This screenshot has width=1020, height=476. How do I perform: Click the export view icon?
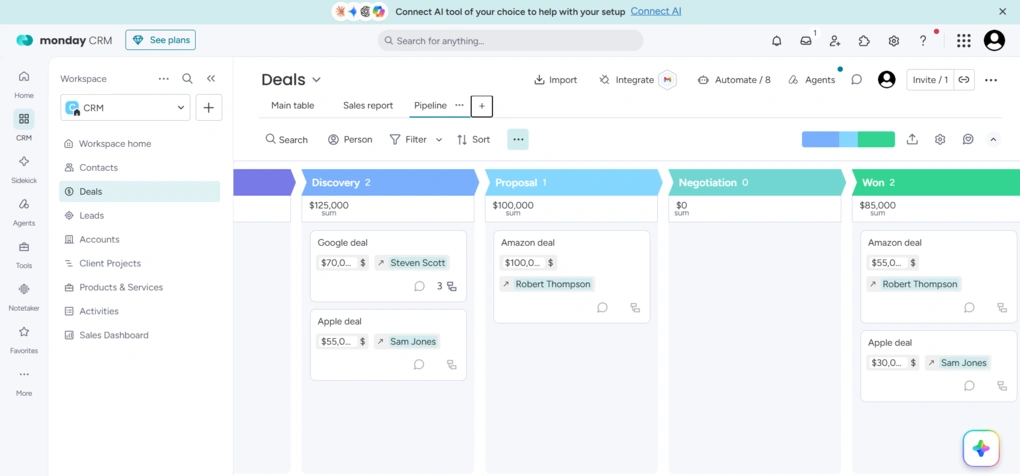click(x=912, y=139)
